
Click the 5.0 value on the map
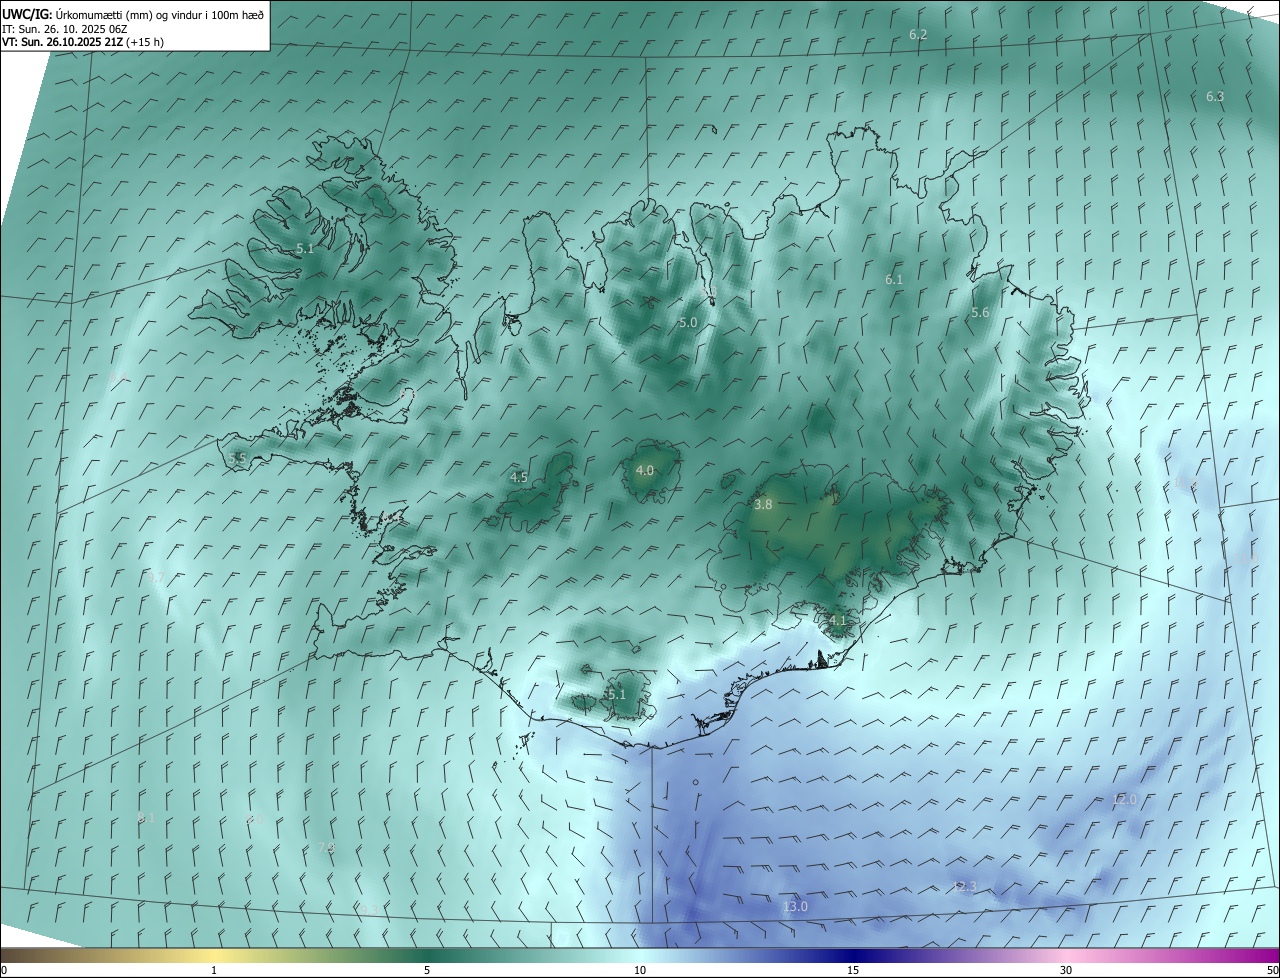[688, 323]
